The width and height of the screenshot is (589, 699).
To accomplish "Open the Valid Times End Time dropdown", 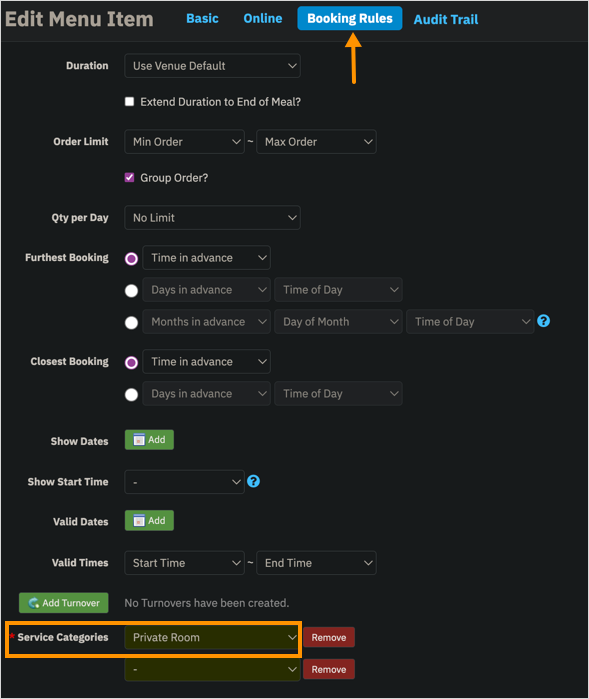I will 317,563.
